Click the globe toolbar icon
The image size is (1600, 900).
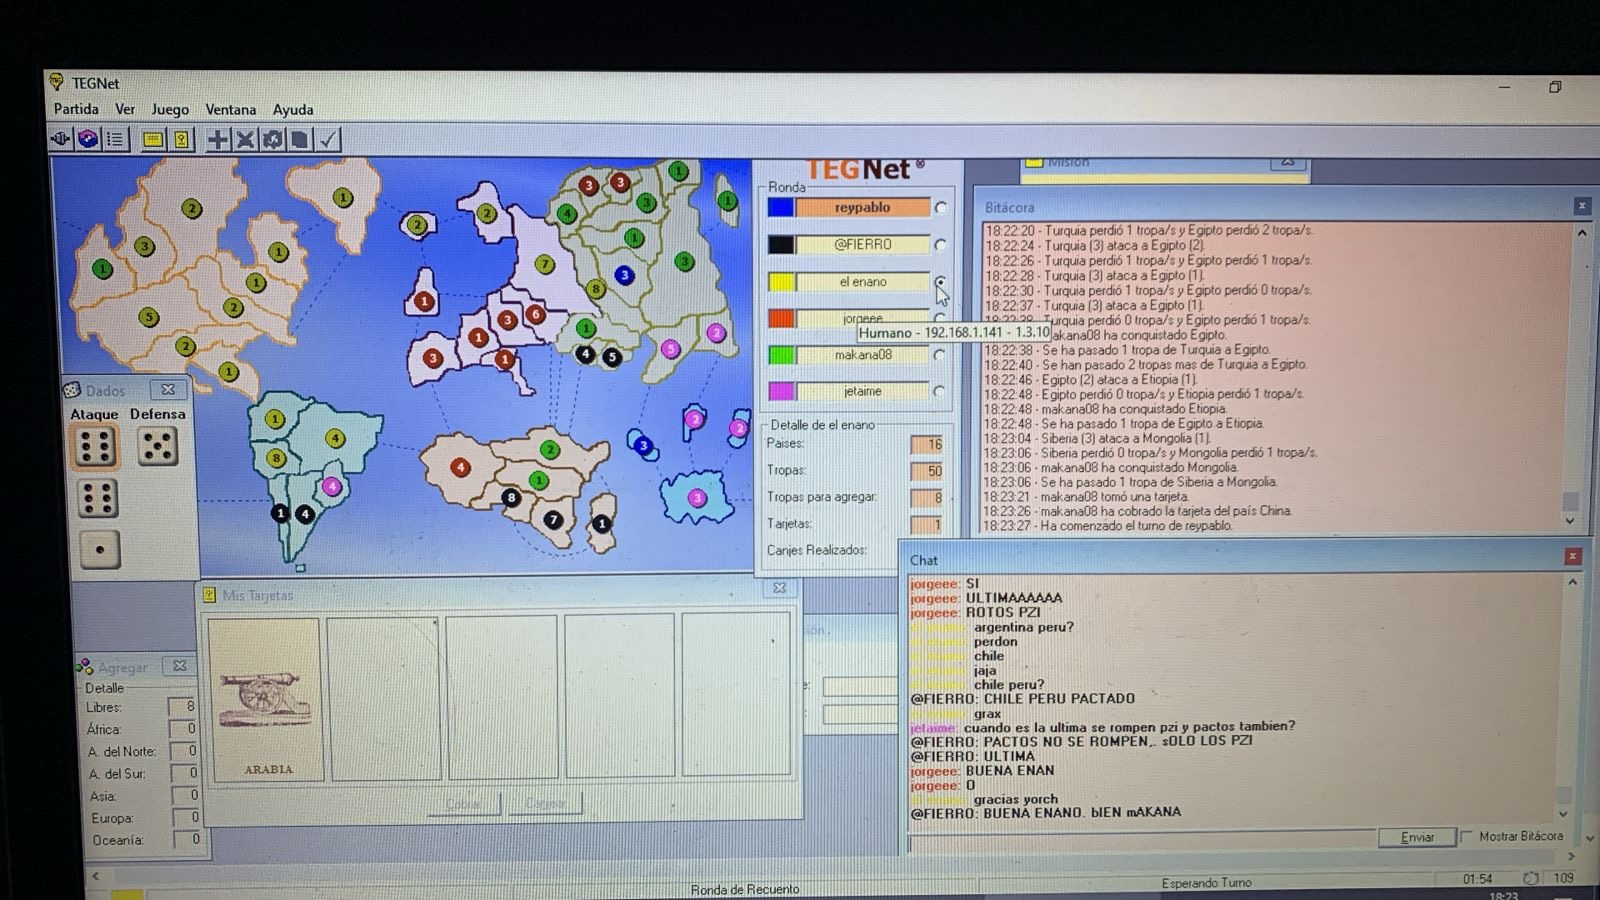[88, 139]
